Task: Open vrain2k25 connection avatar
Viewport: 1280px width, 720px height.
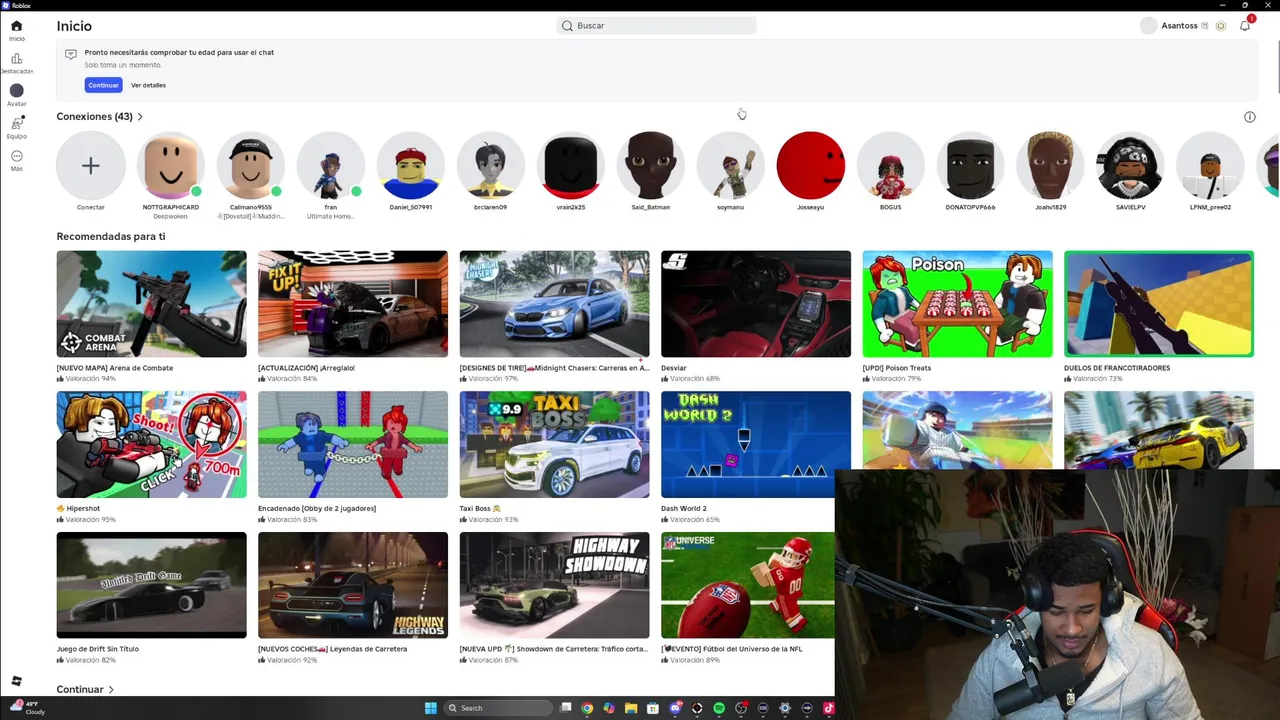Action: pyautogui.click(x=571, y=165)
